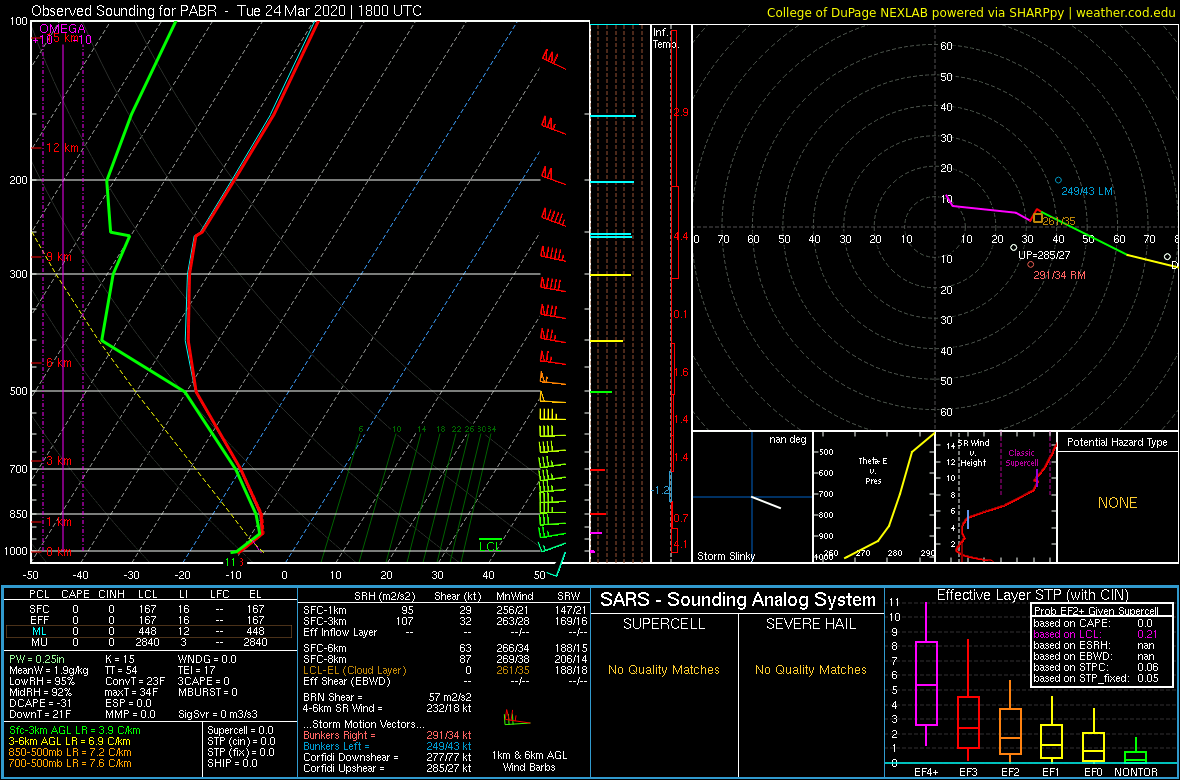Click the orange cloud-layer mean wind square marker
Viewport: 1180px width, 780px height.
click(1038, 218)
